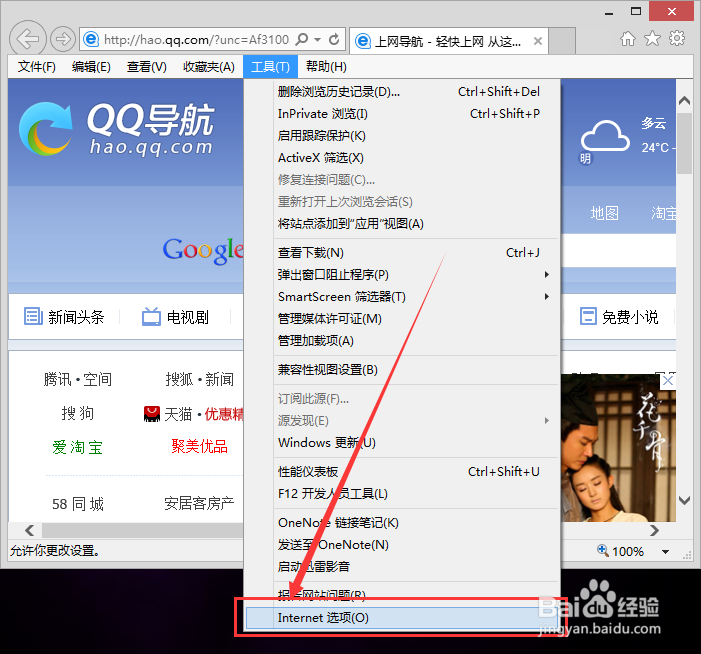Click the browser Forward arrow button
This screenshot has width=701, height=654.
(63, 39)
